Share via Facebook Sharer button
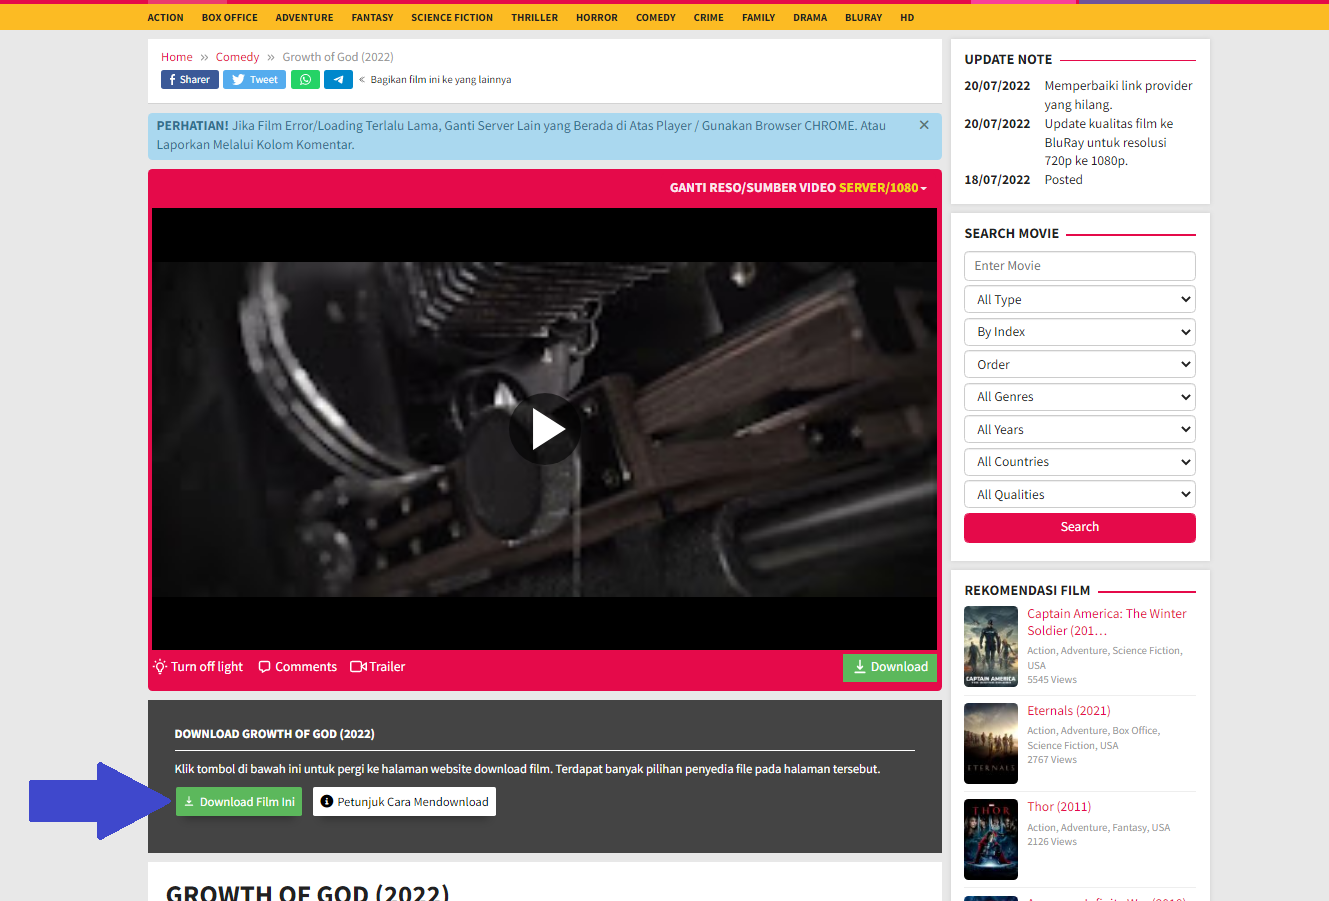Image resolution: width=1329 pixels, height=901 pixels. click(190, 80)
